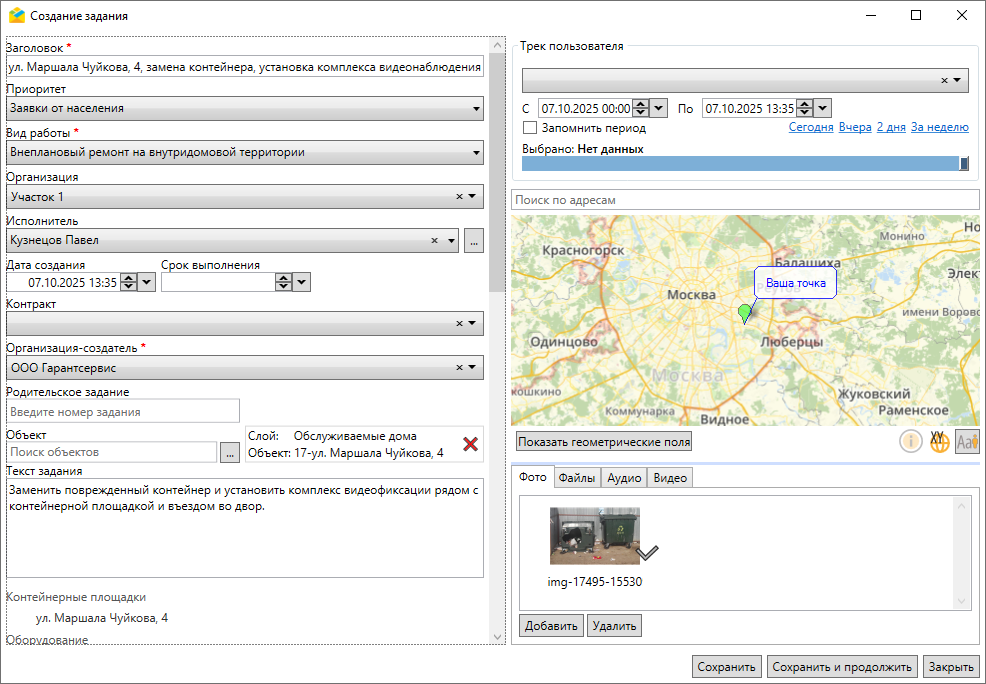
Task: Toggle the map labels icon
Action: coord(967,441)
